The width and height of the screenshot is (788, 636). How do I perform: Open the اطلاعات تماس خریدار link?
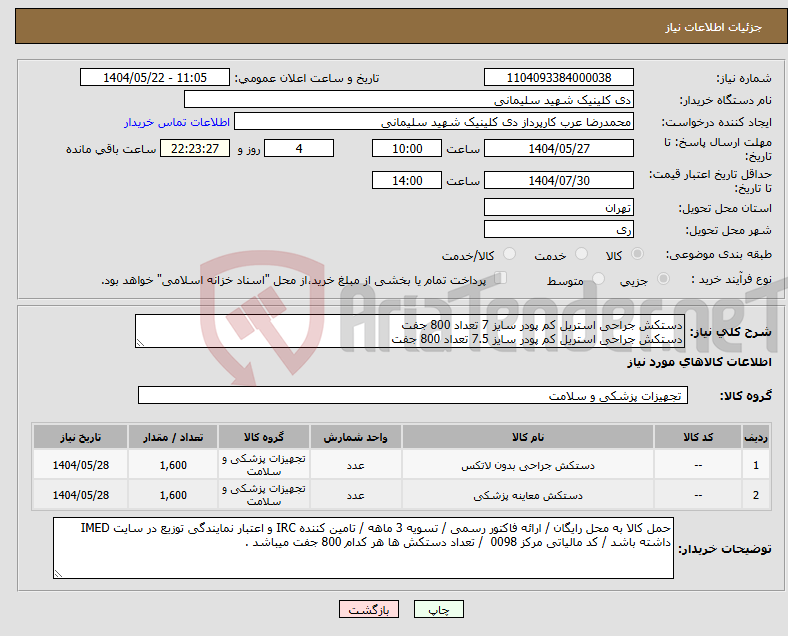(x=177, y=122)
